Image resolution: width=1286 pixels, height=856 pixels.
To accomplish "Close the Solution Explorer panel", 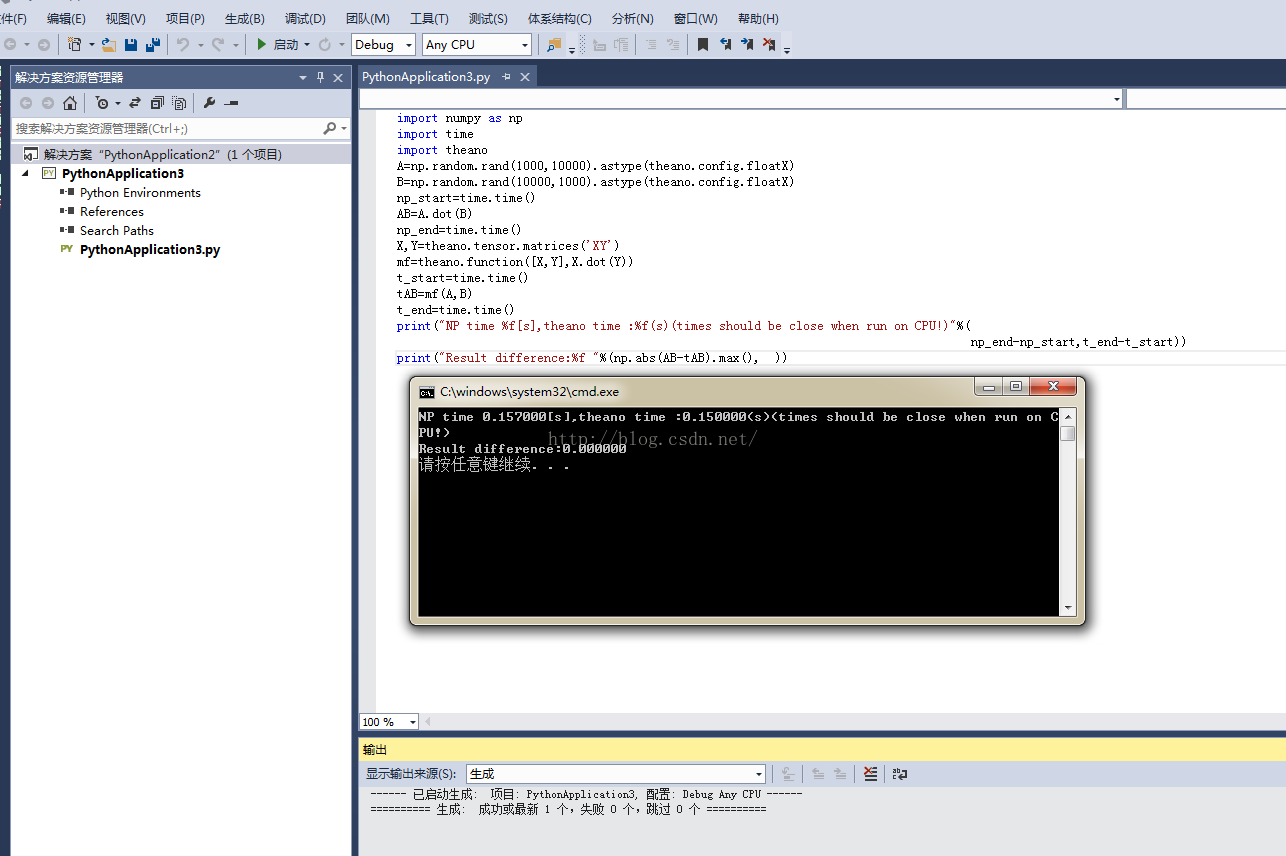I will tap(339, 77).
